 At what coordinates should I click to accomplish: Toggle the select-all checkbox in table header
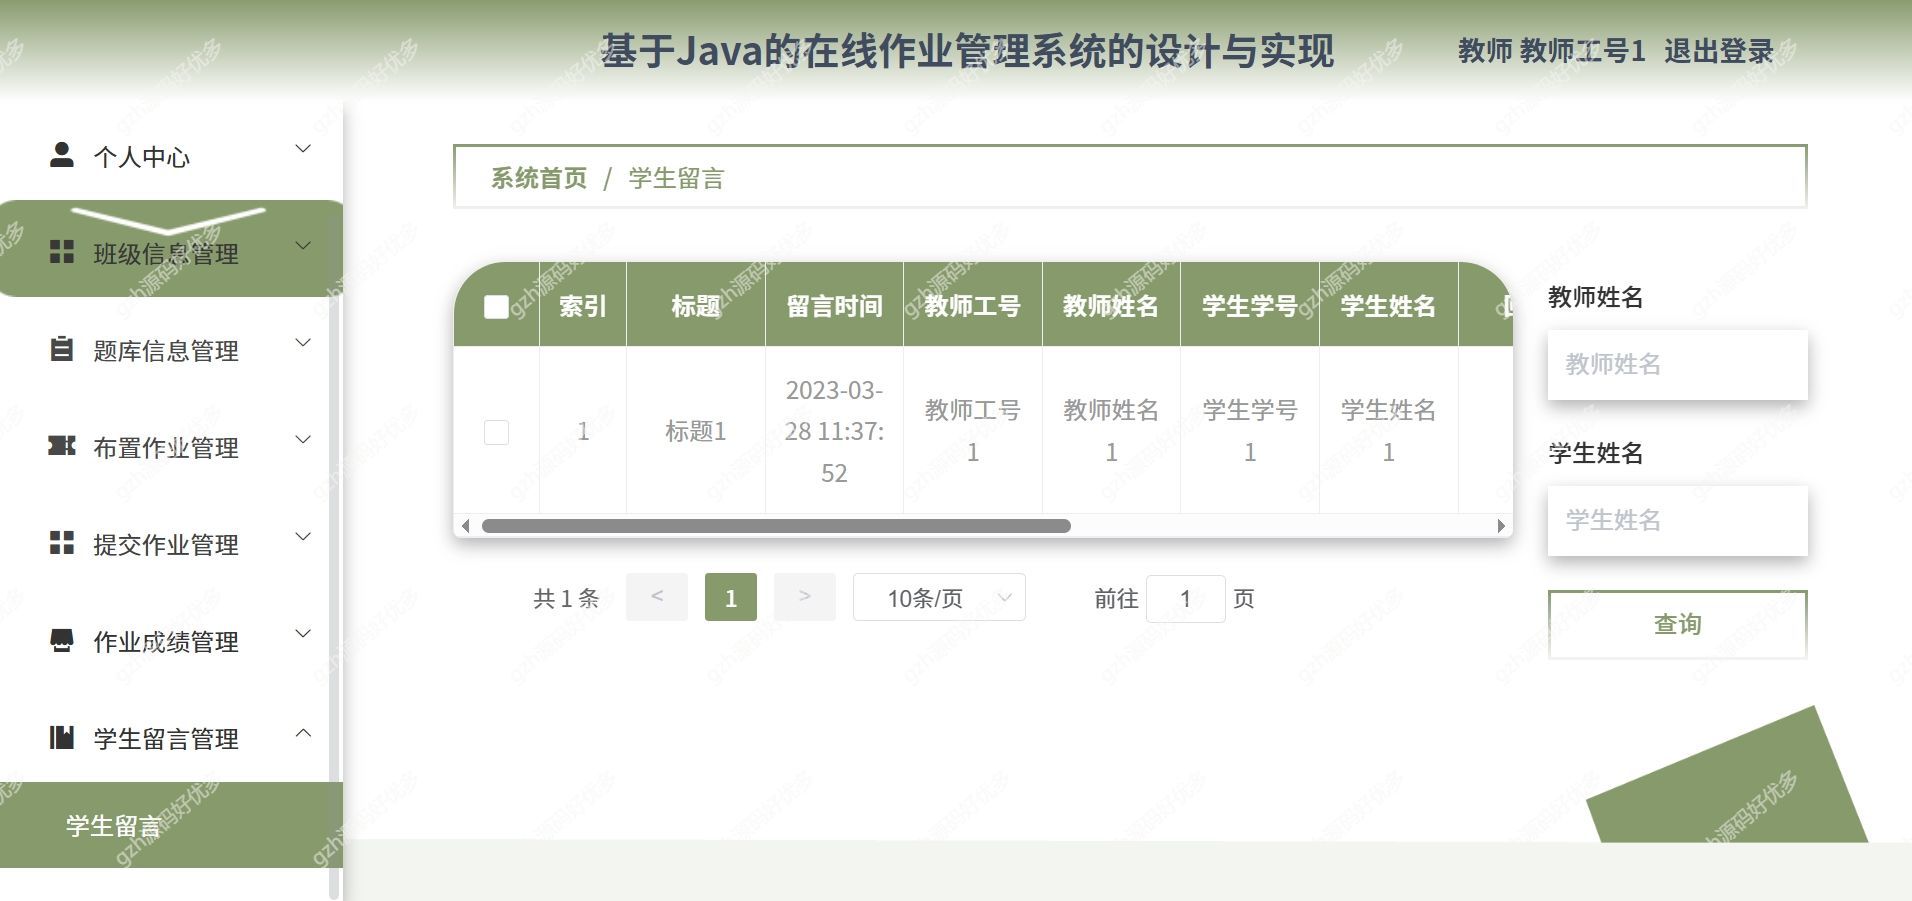pyautogui.click(x=496, y=306)
